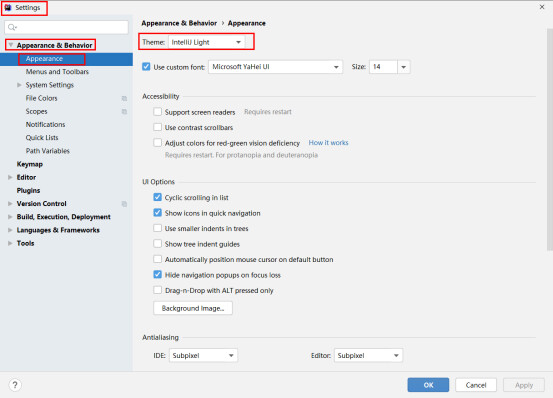Select Menus and Toolbars

point(57,72)
